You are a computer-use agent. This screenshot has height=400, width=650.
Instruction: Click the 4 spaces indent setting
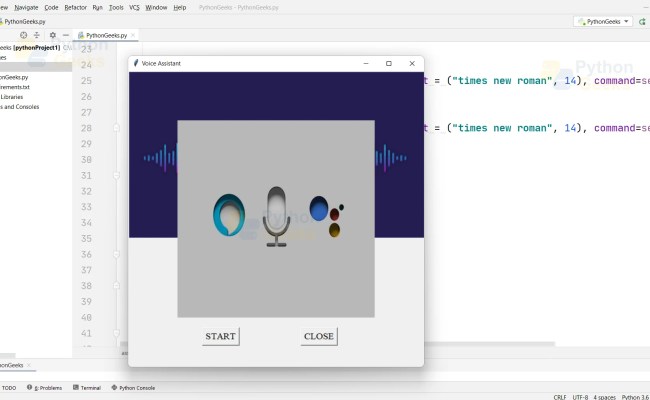(604, 397)
